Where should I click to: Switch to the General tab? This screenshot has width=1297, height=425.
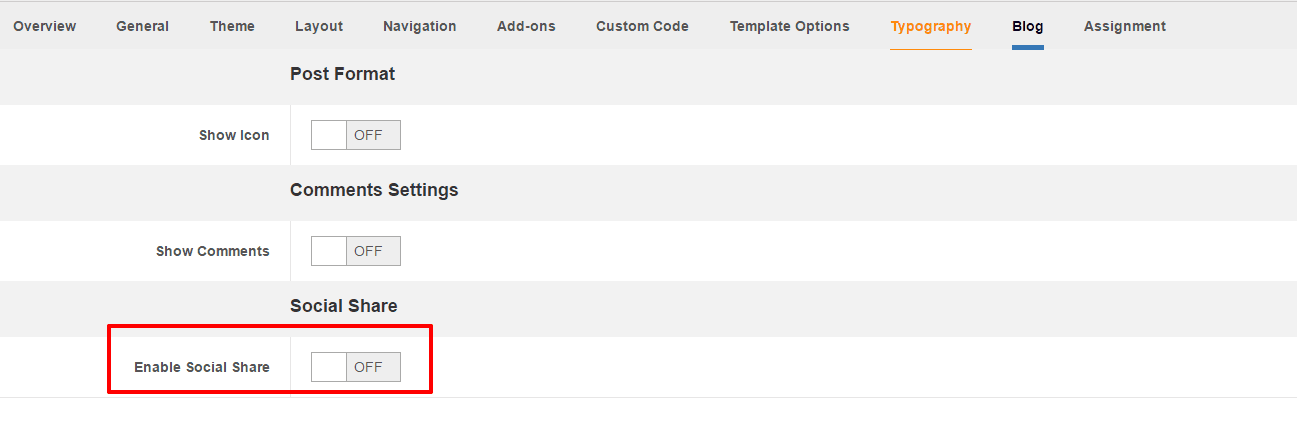click(x=142, y=27)
